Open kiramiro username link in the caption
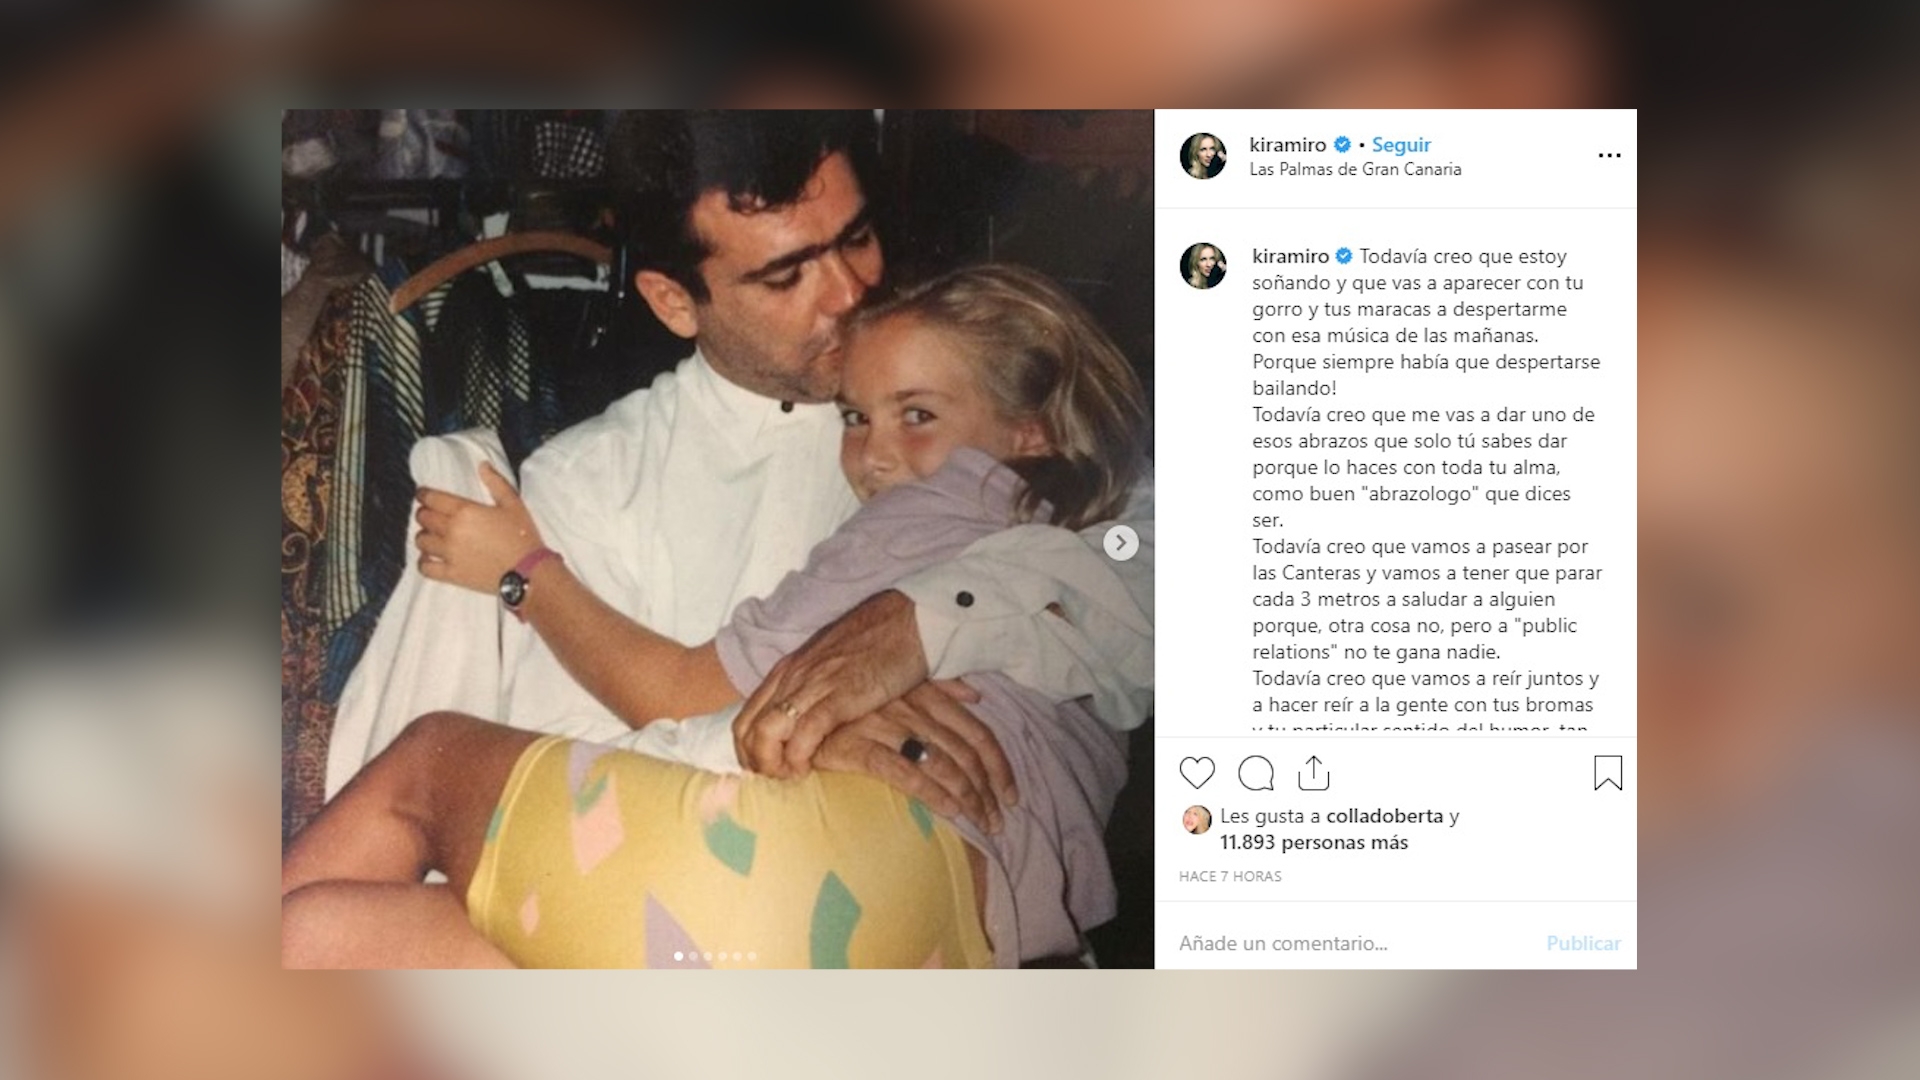This screenshot has width=1920, height=1080. pyautogui.click(x=1291, y=256)
